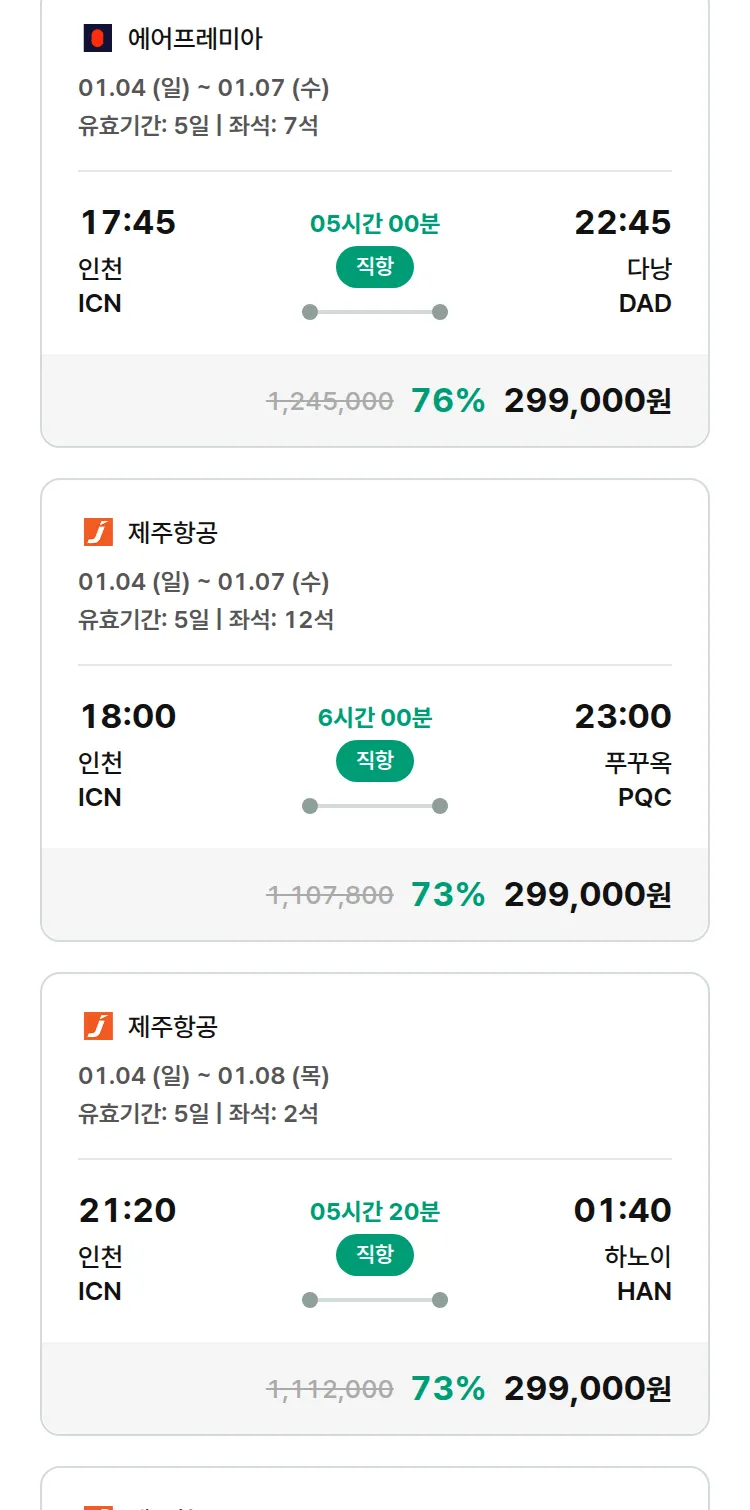Click the PQC arrival airport code
The height and width of the screenshot is (1510, 750).
pos(645,798)
